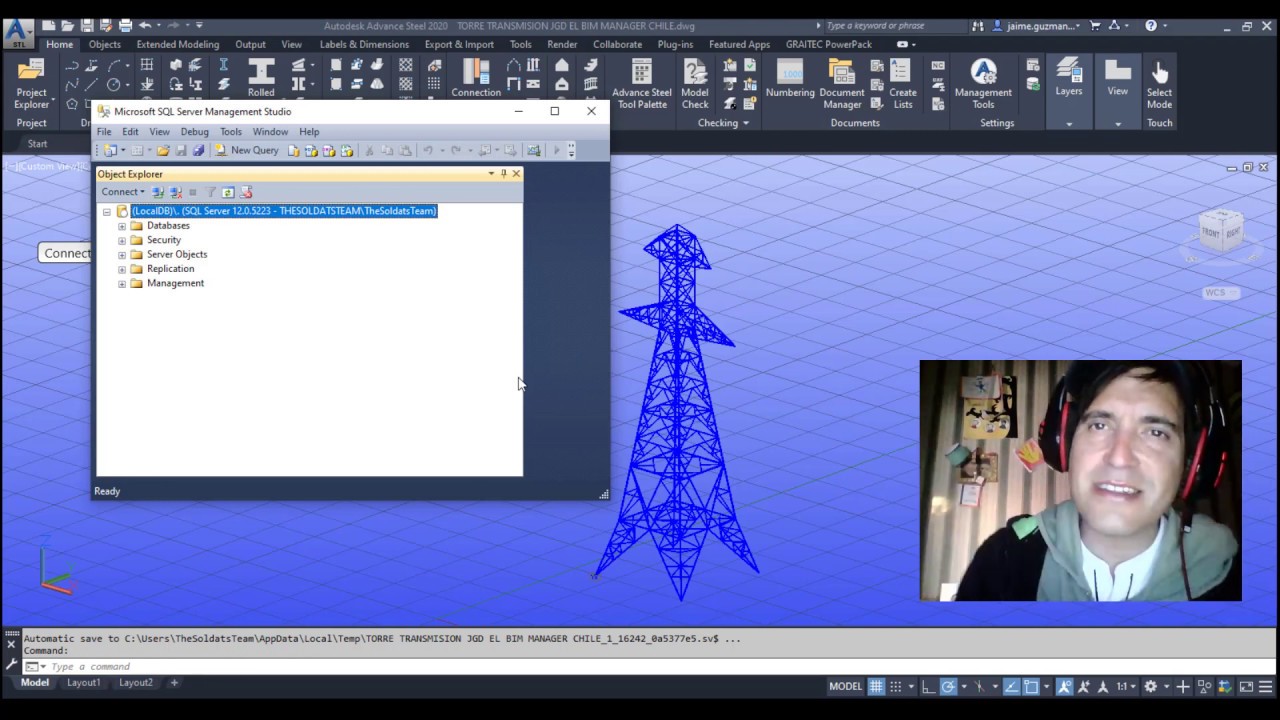Click Connect Object Explorer icon
This screenshot has height=720, width=1280.
158,192
